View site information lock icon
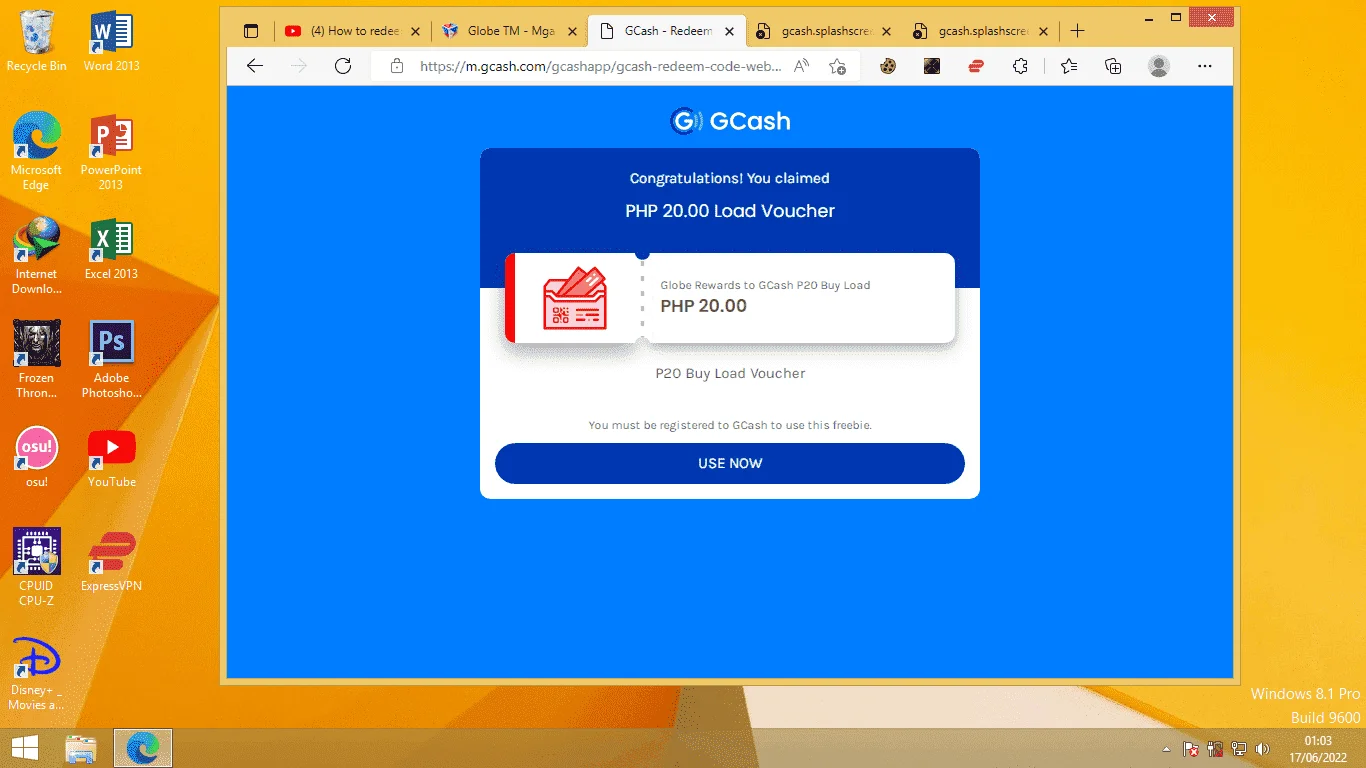This screenshot has width=1366, height=768. tap(397, 66)
